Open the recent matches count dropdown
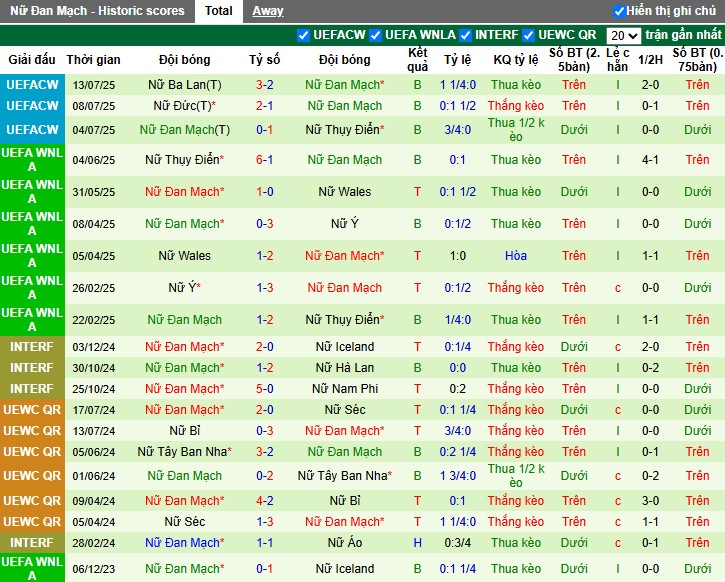Screen dimensions: 725x582 623,35
